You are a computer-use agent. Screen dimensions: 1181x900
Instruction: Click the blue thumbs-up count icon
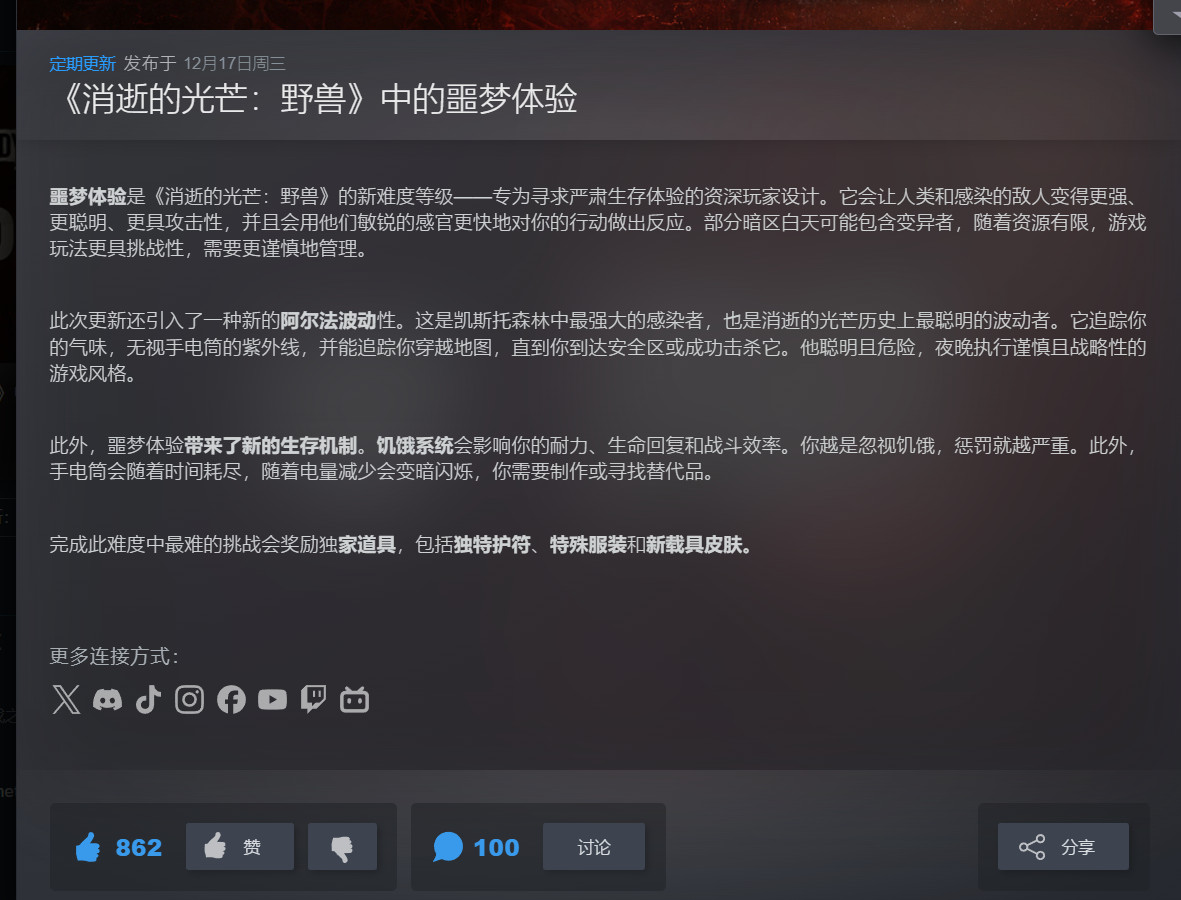click(x=88, y=847)
